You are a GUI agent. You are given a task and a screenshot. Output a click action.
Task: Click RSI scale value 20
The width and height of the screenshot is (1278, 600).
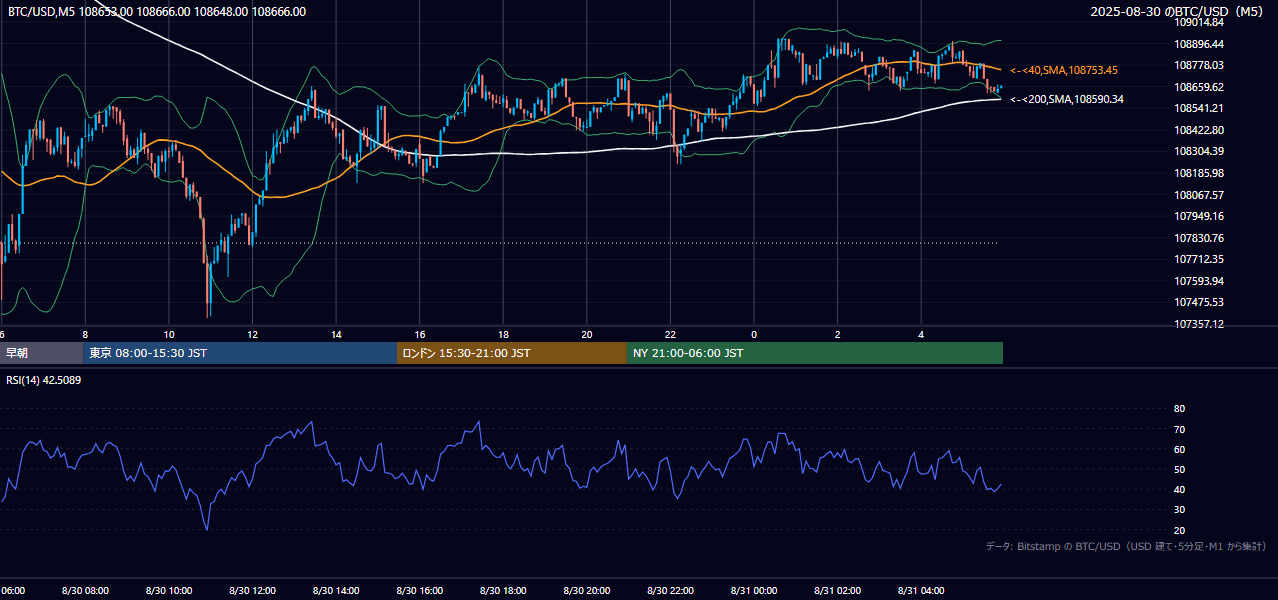[1179, 530]
